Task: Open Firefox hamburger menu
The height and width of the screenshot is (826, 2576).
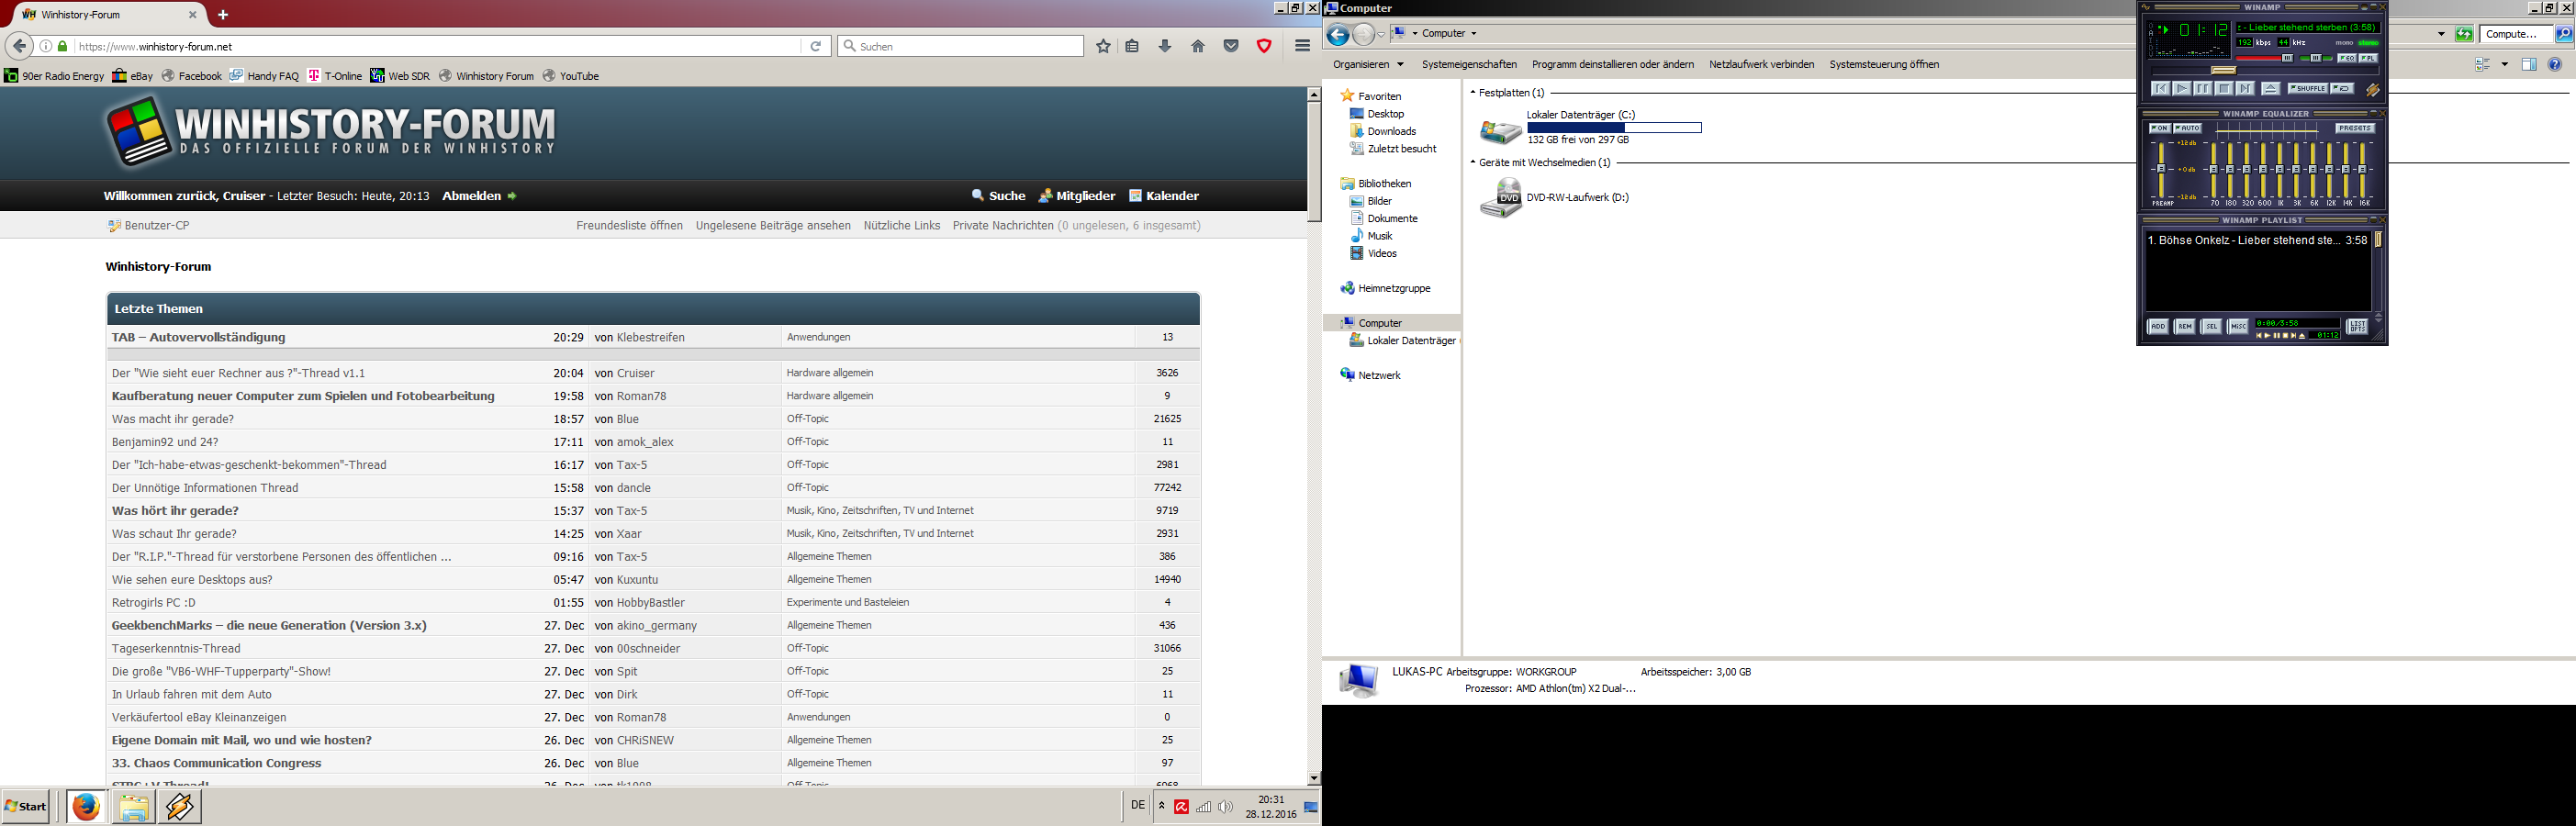Action: pyautogui.click(x=1302, y=46)
